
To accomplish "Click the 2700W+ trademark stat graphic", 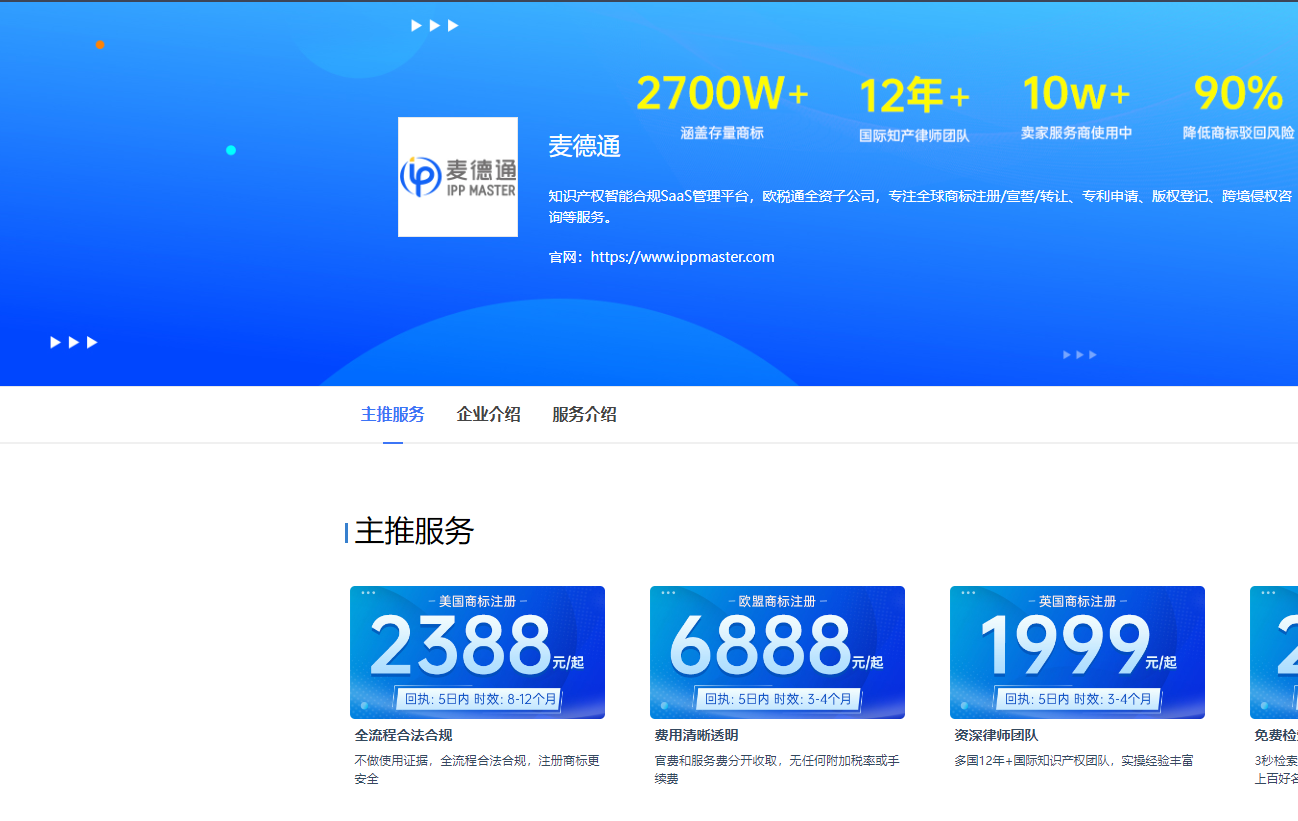I will tap(722, 105).
